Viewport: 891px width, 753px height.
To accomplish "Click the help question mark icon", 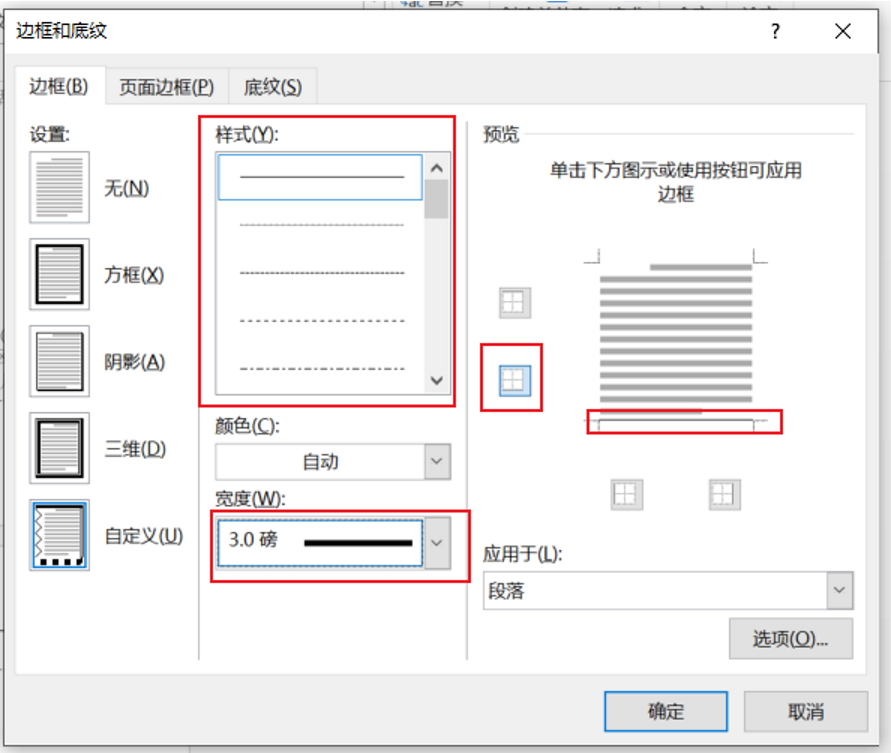I will coord(775,31).
